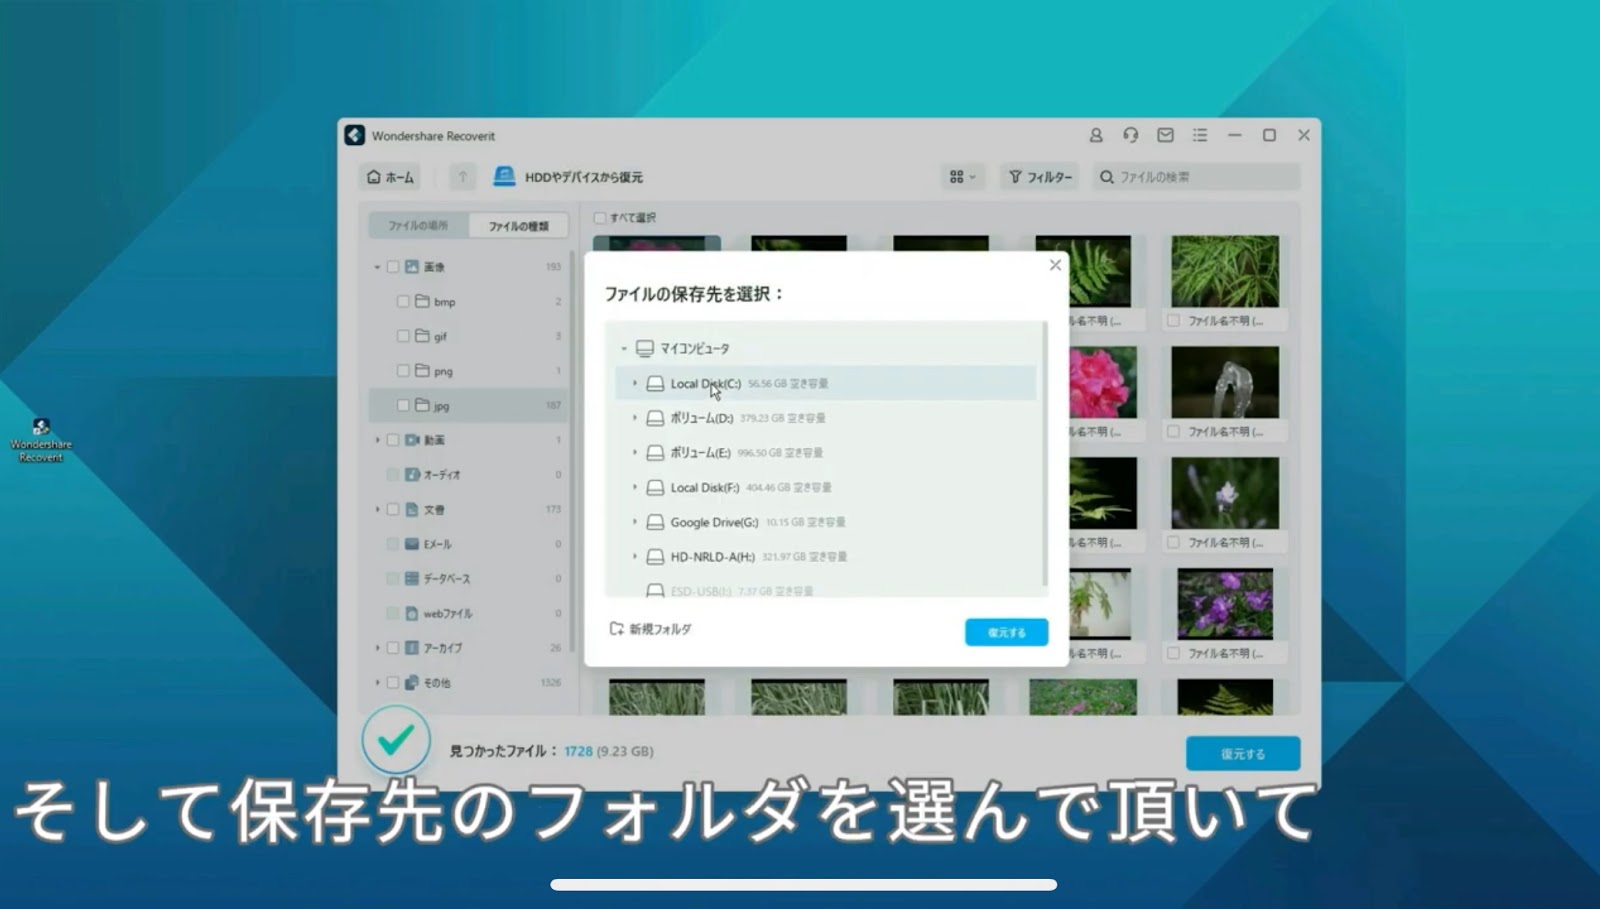Expand the その他 tree node

tap(377, 683)
